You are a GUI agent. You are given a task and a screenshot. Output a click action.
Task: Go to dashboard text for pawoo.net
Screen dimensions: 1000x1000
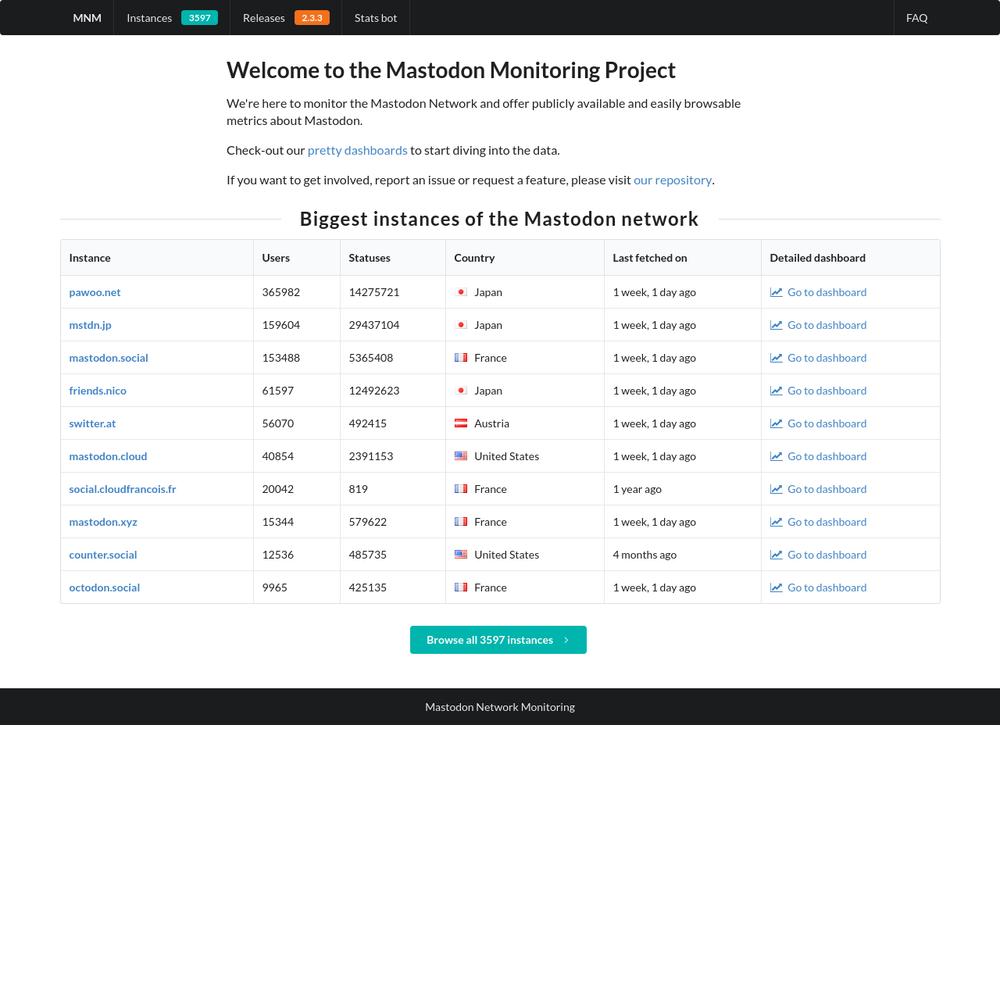tap(827, 293)
